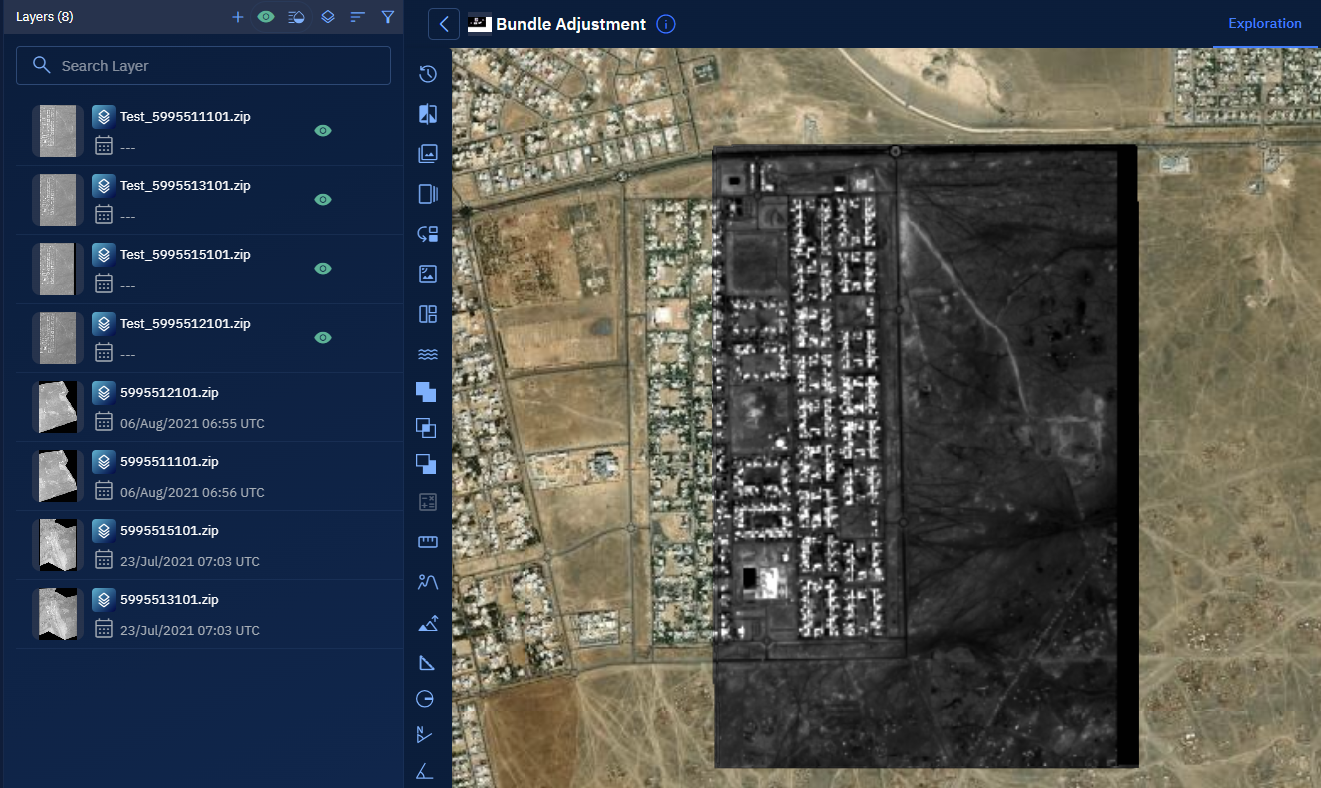
Task: Open the split panel layout tool
Action: (427, 314)
